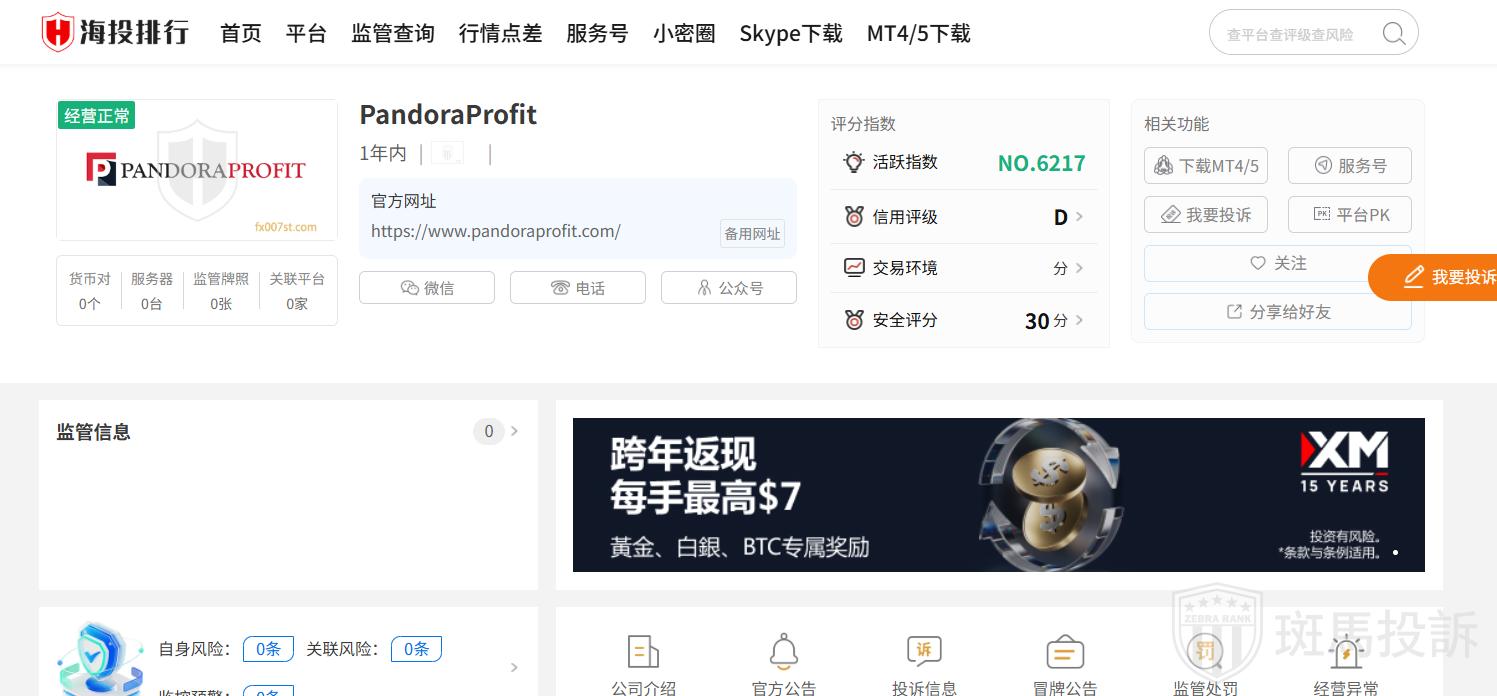Open the 监管处罚 icon
This screenshot has width=1497, height=696.
[1205, 652]
